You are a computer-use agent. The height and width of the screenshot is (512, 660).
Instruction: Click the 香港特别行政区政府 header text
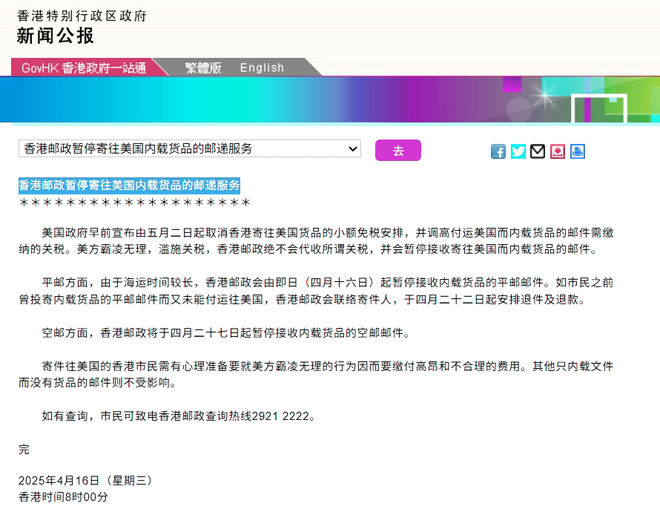[x=82, y=16]
